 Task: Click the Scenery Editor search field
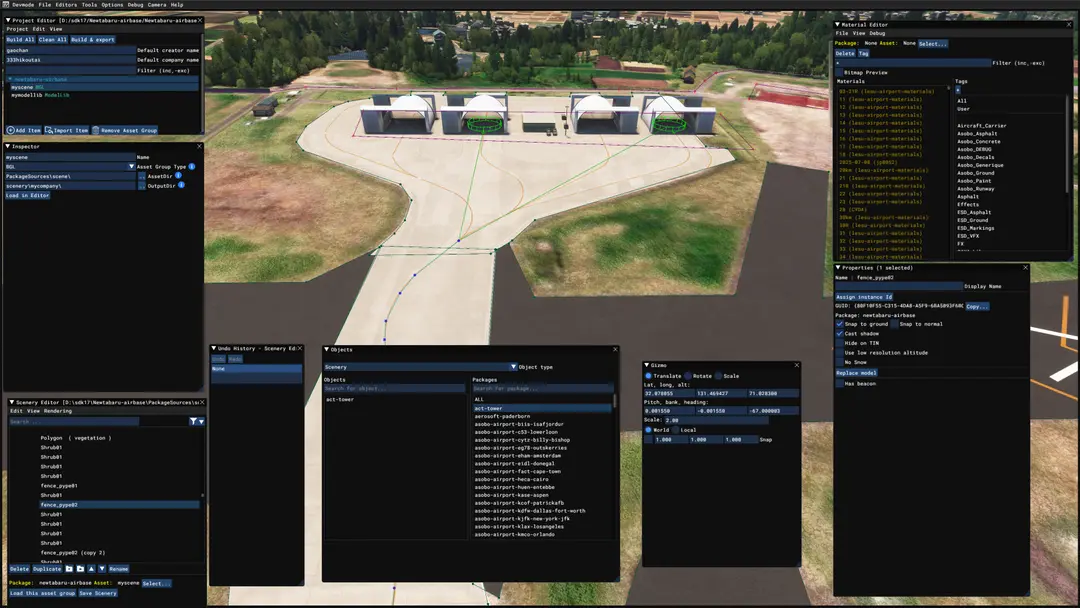(74, 421)
